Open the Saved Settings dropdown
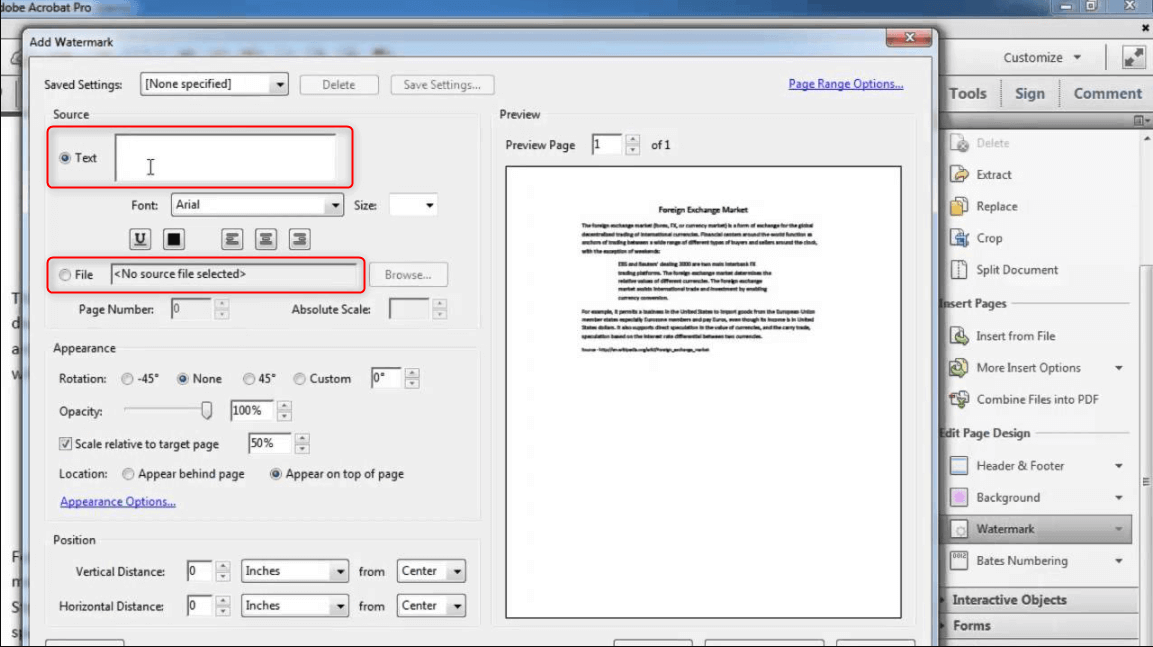 [x=214, y=84]
